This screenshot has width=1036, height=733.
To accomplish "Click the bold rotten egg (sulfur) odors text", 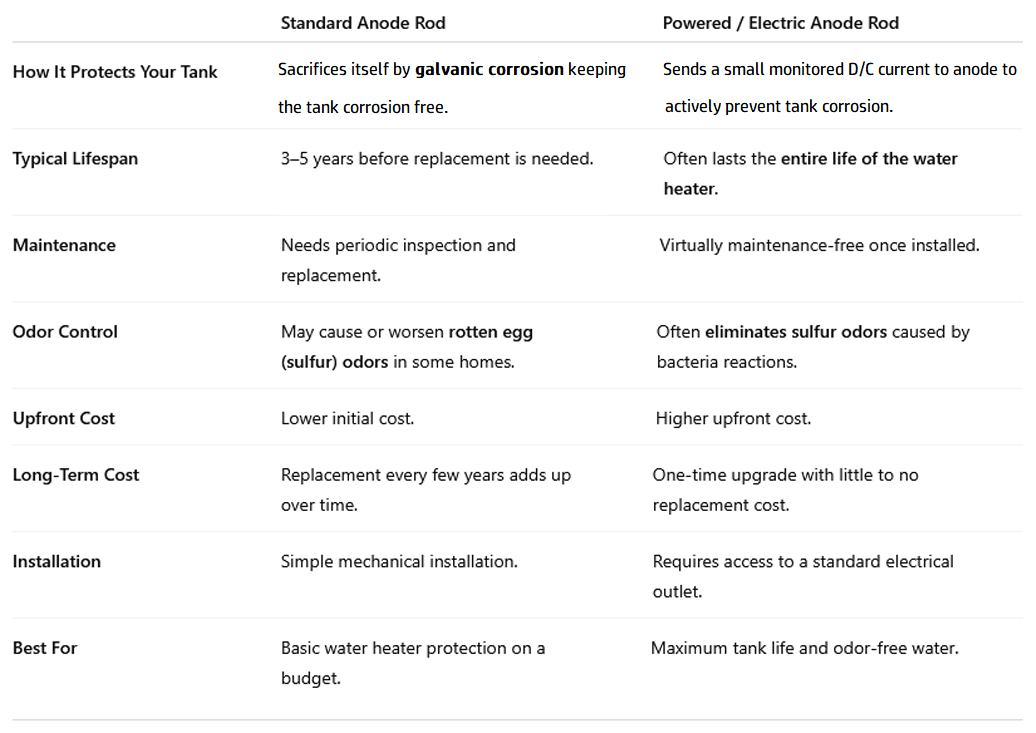I will click(x=407, y=347).
